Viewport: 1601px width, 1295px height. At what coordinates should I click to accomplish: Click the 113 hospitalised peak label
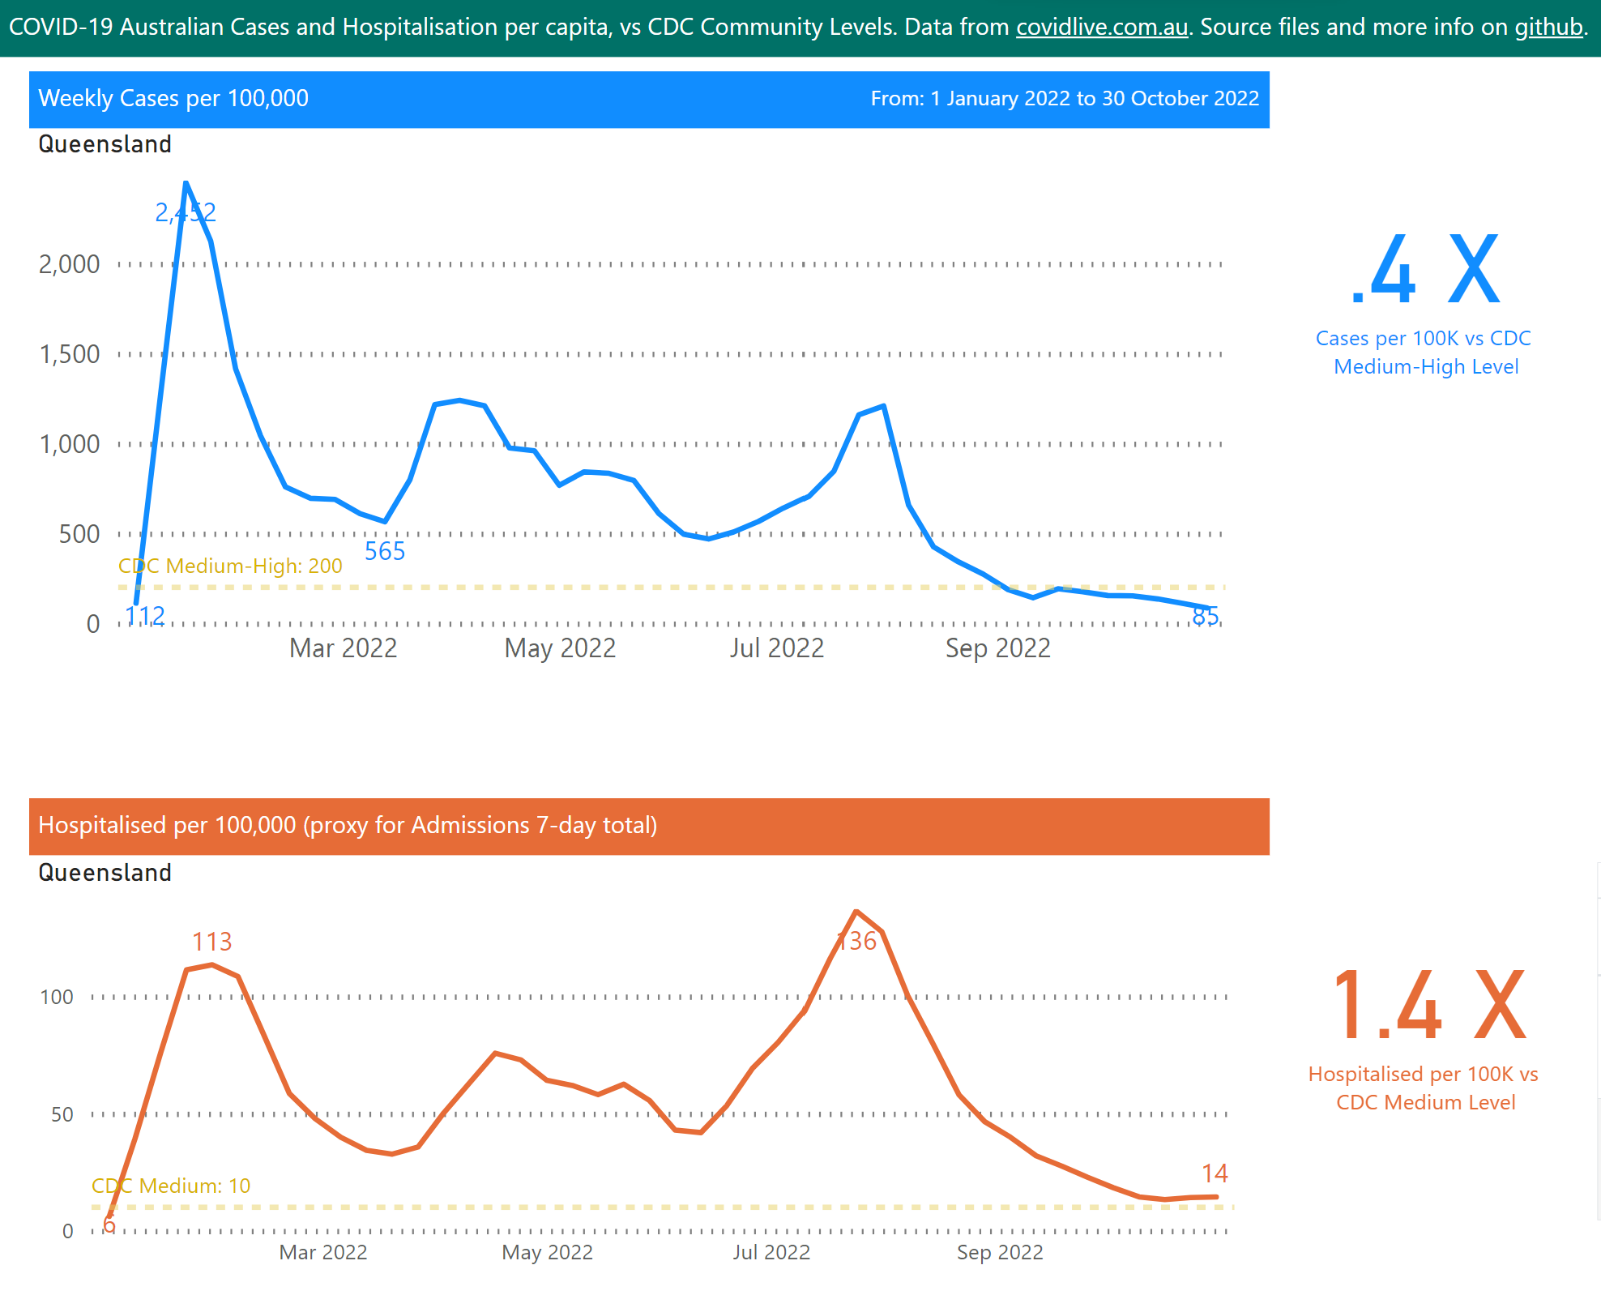tap(212, 942)
